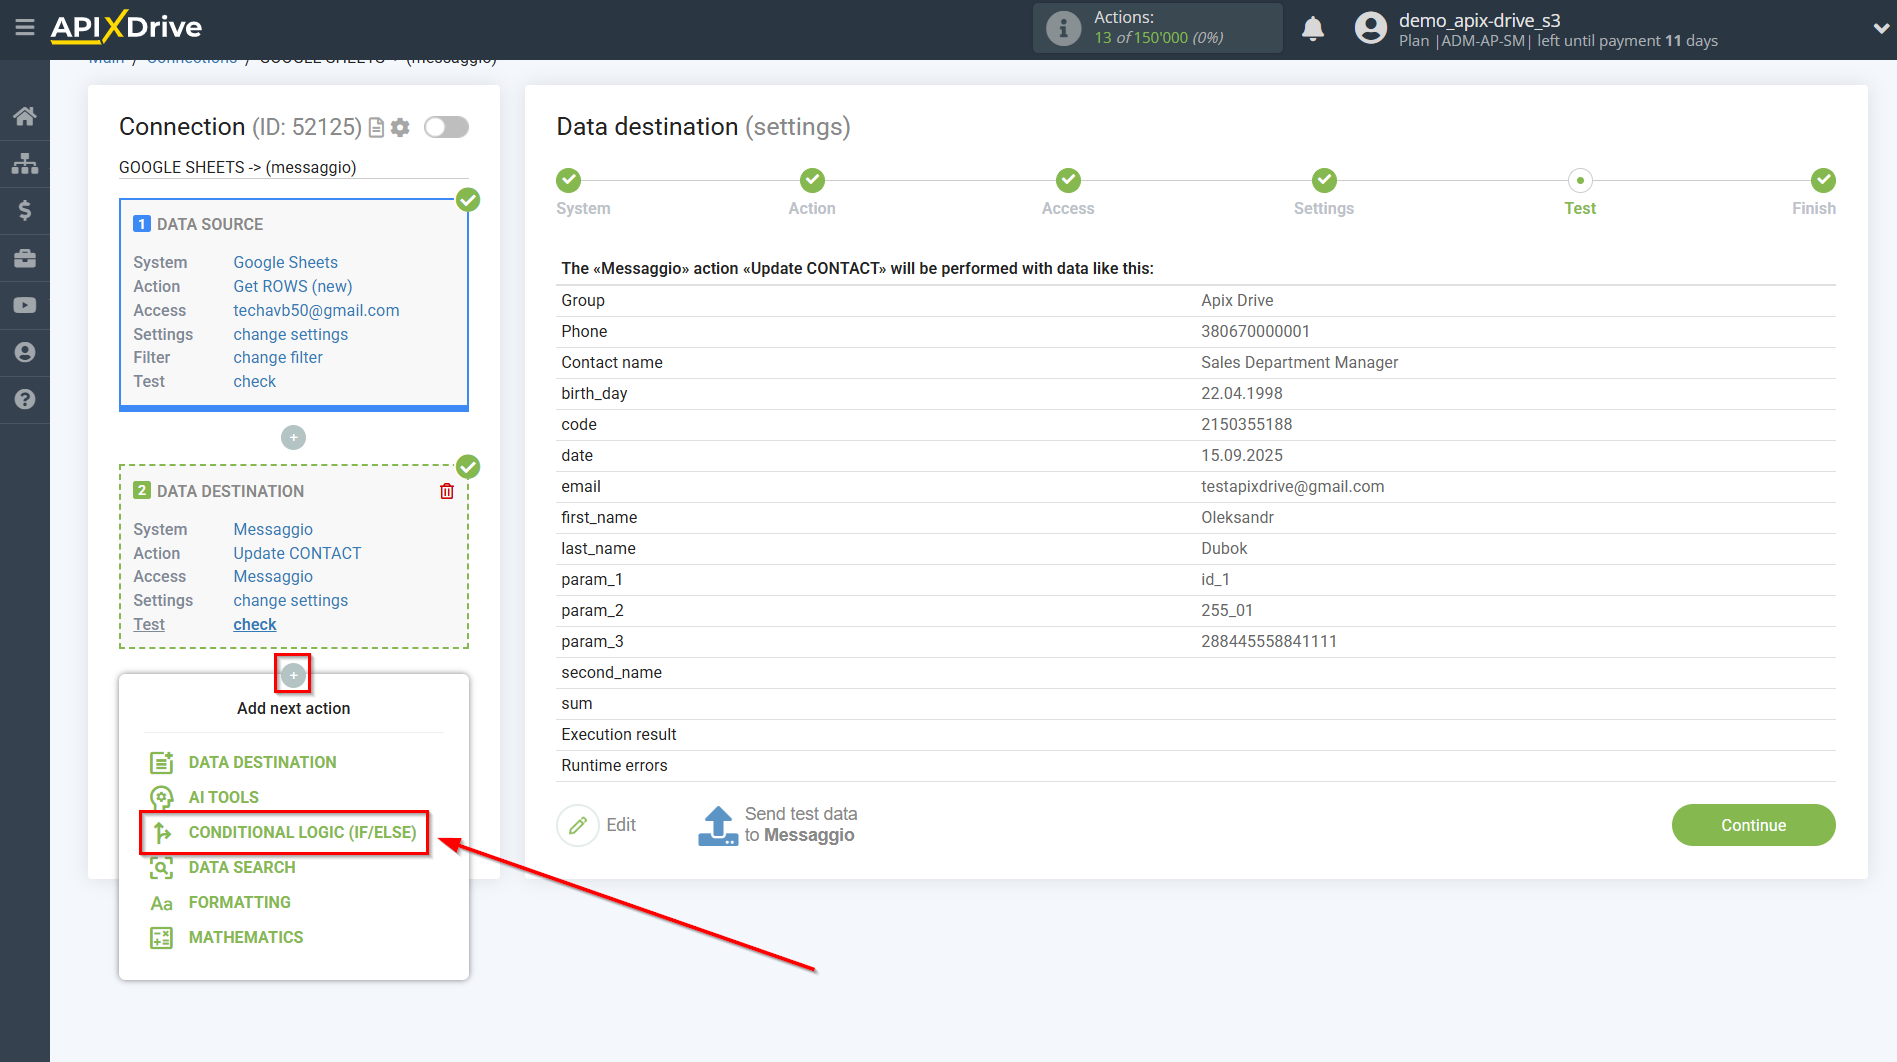Select the phone value 380670000001
Image resolution: width=1897 pixels, height=1062 pixels.
pos(1255,331)
